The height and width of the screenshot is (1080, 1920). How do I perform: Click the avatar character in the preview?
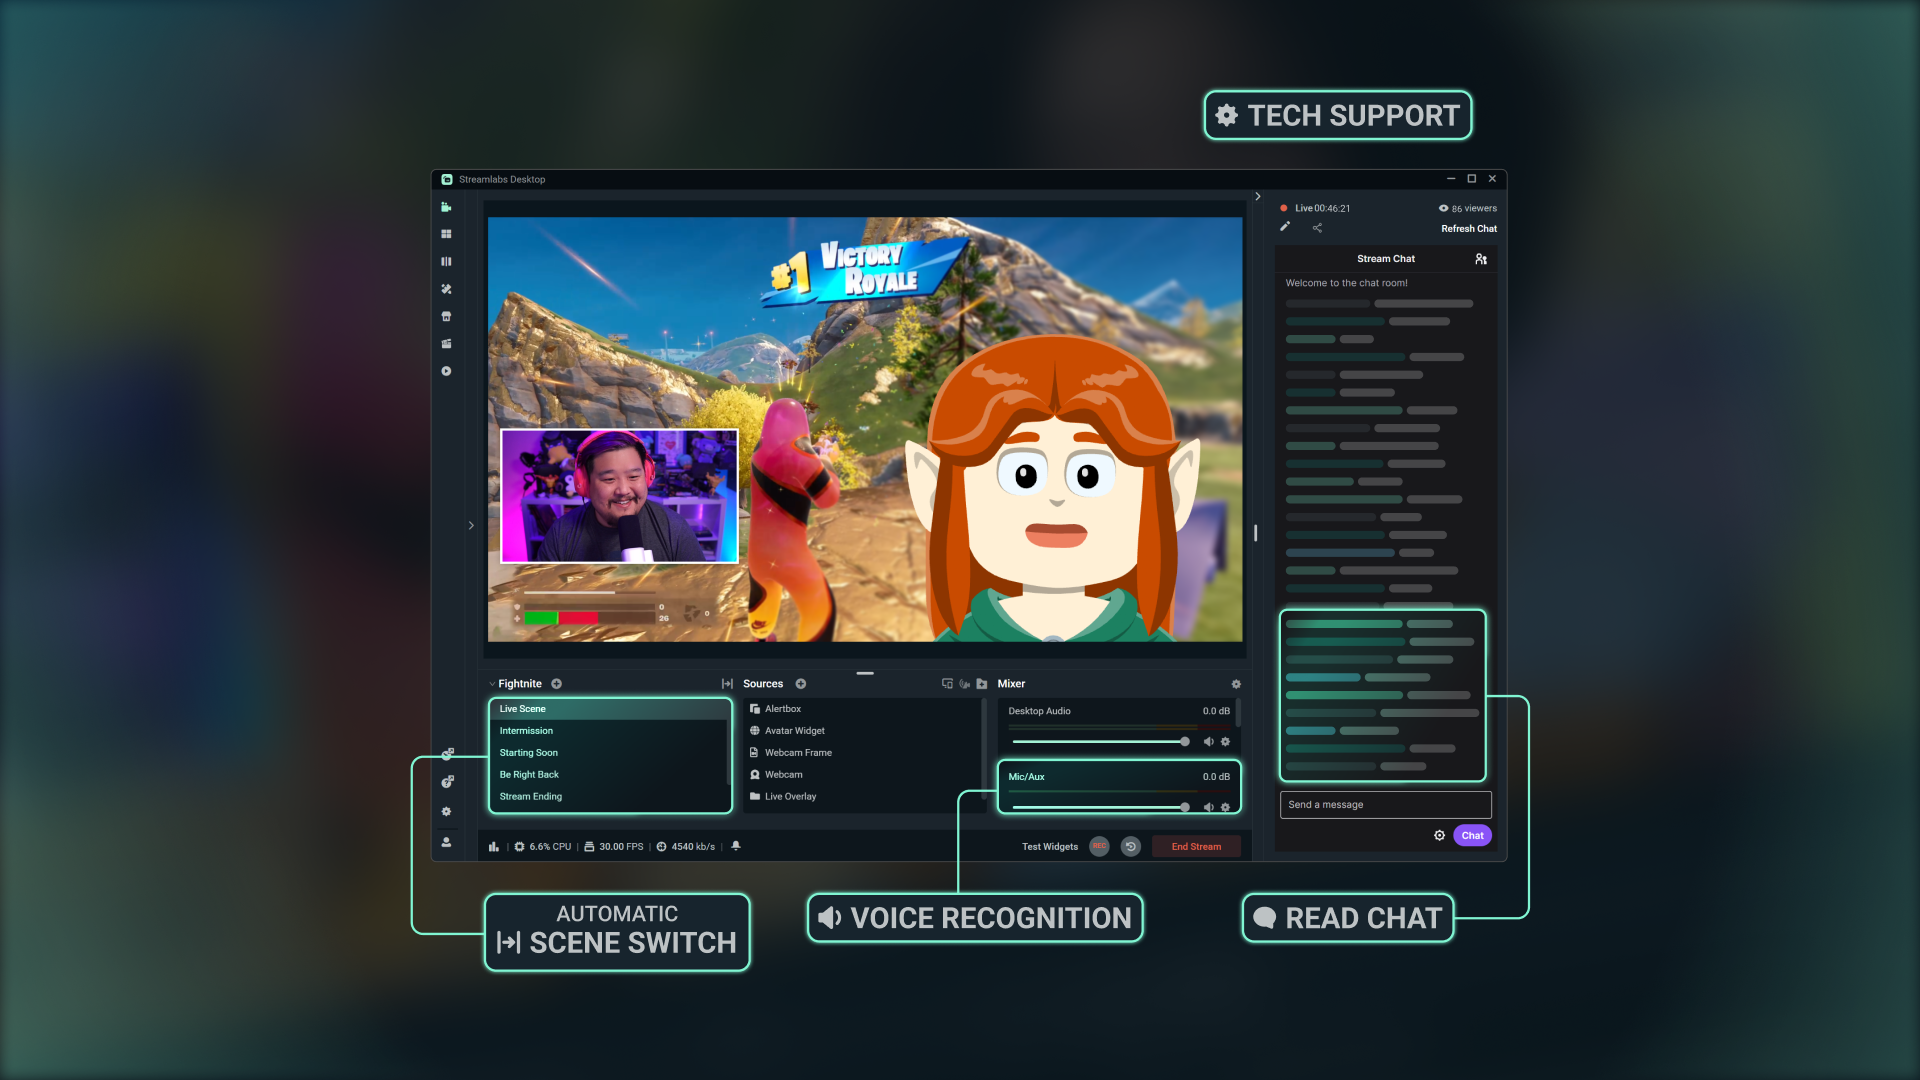click(1055, 490)
